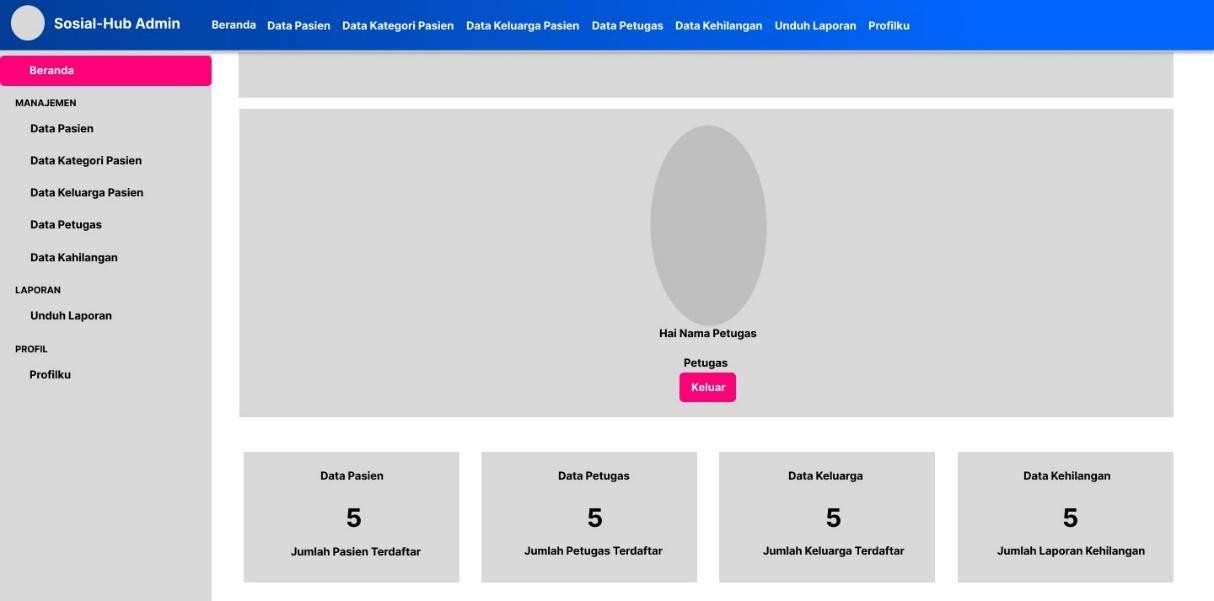Open Data Keluarga Pasien in the sidebar

(x=87, y=193)
